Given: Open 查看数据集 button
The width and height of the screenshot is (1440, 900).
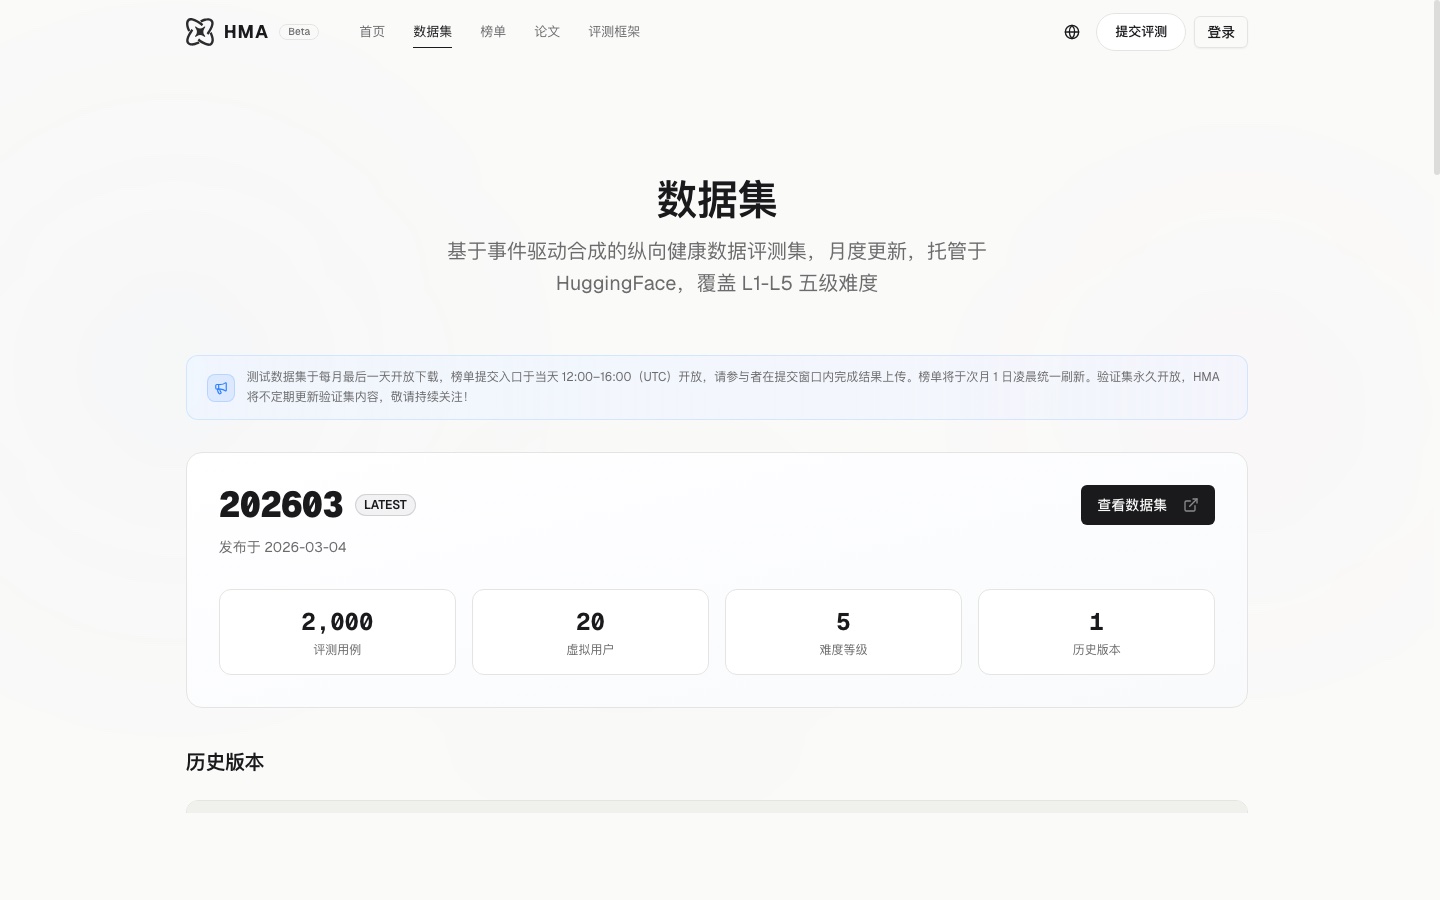Looking at the screenshot, I should [x=1148, y=505].
